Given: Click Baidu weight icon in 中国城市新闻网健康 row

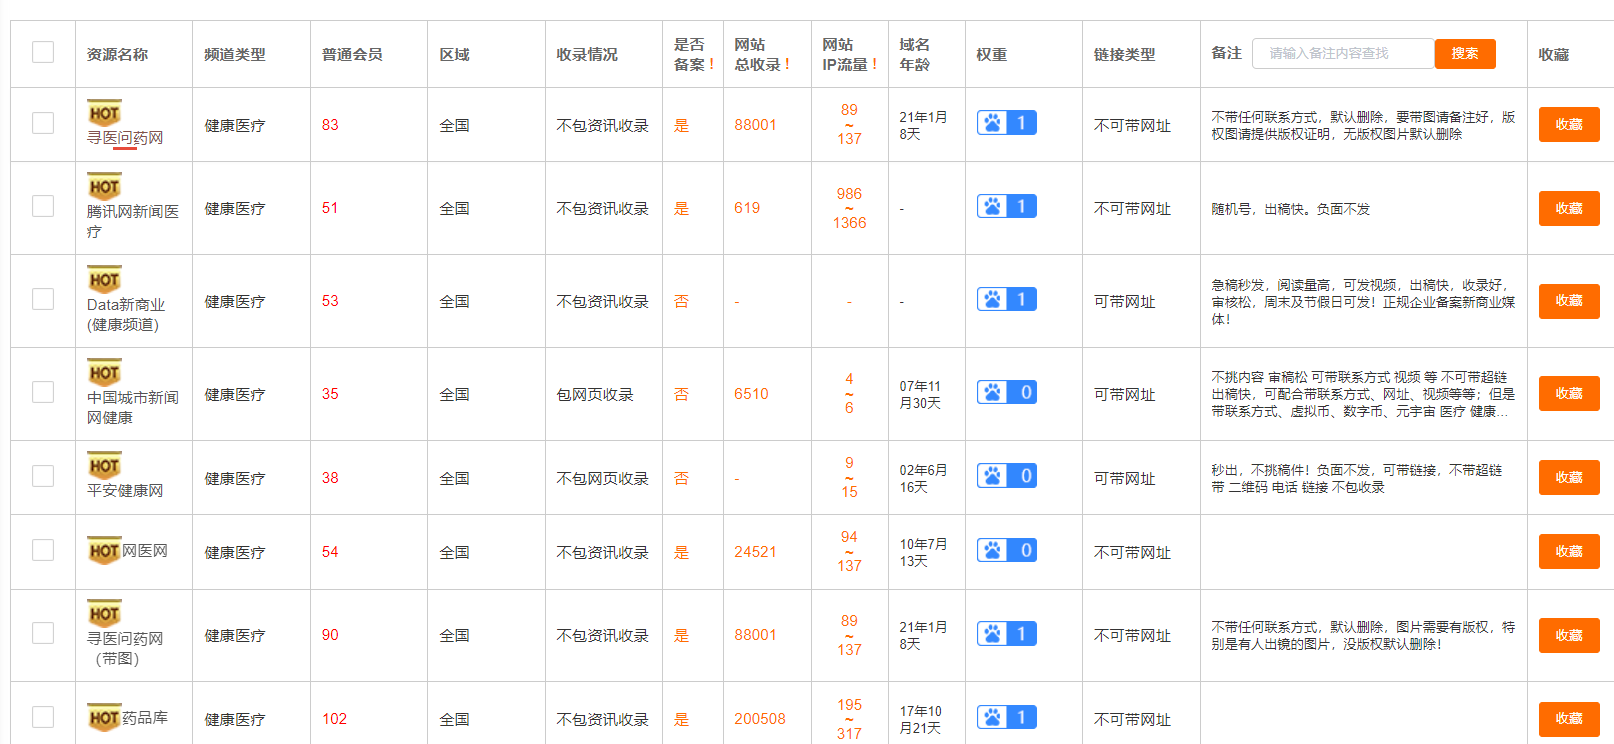Looking at the screenshot, I should [1006, 392].
